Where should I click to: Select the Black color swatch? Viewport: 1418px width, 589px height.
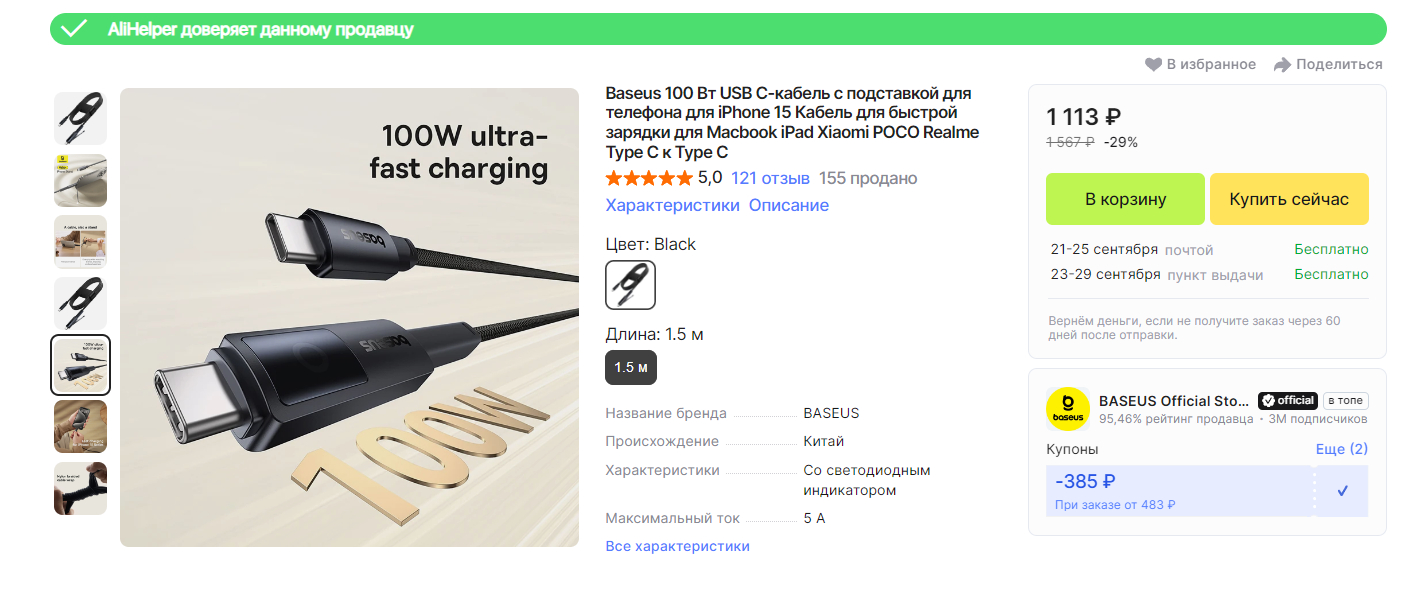(x=631, y=285)
